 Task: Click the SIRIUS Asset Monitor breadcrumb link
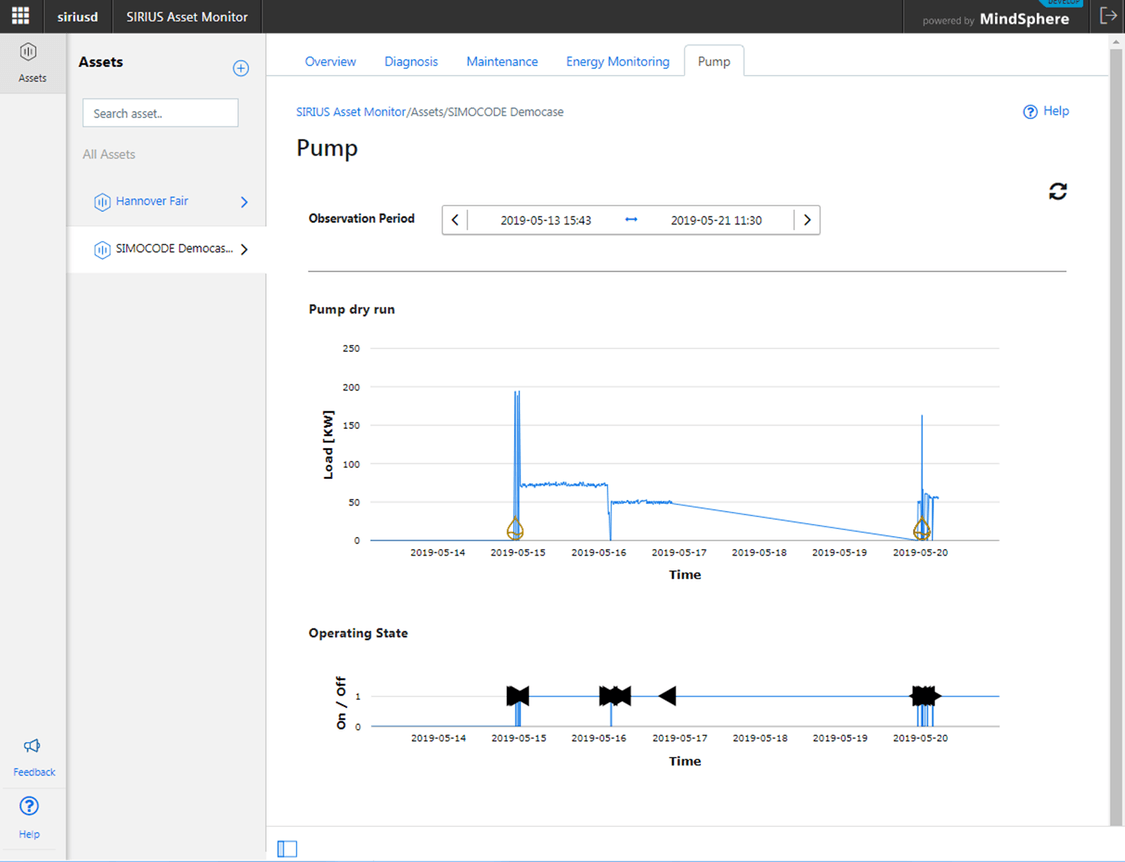coord(351,112)
